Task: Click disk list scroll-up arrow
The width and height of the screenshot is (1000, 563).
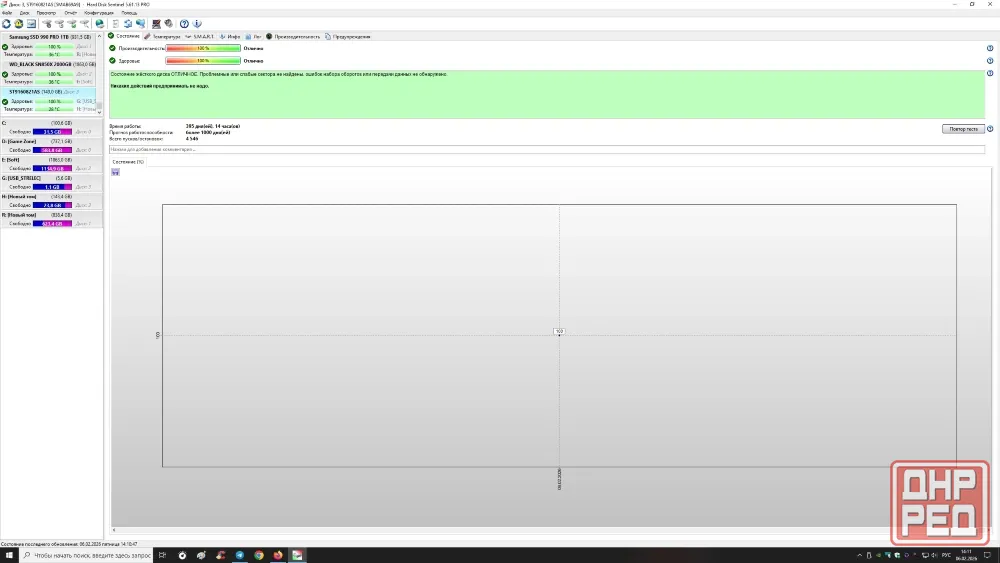Action: [x=99, y=37]
